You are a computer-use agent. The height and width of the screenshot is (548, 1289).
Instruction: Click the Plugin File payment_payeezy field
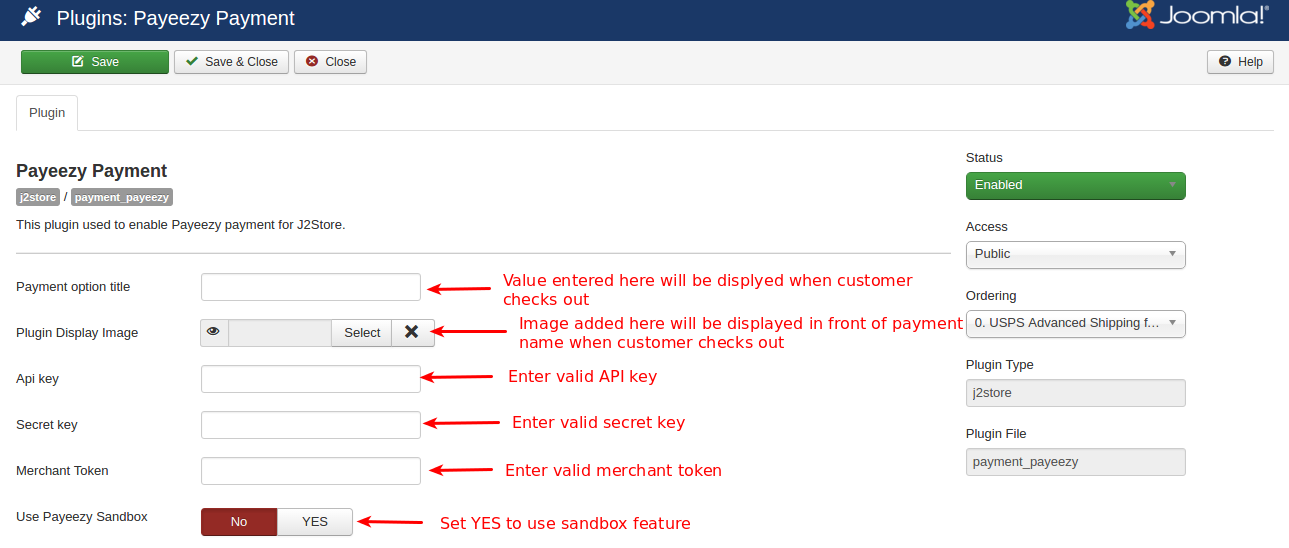point(1076,462)
